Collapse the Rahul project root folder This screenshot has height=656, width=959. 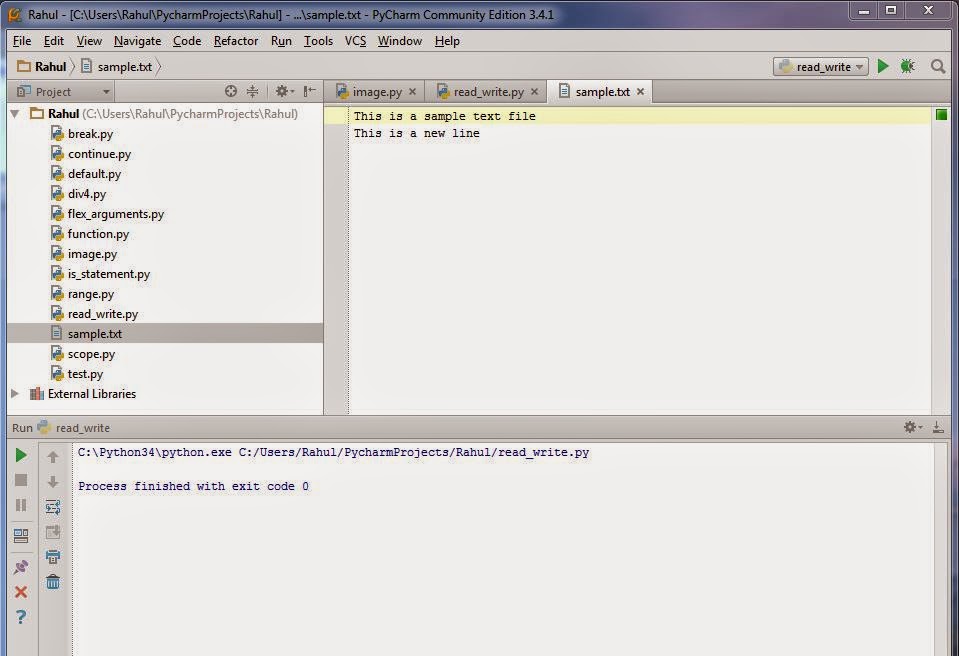pos(15,114)
